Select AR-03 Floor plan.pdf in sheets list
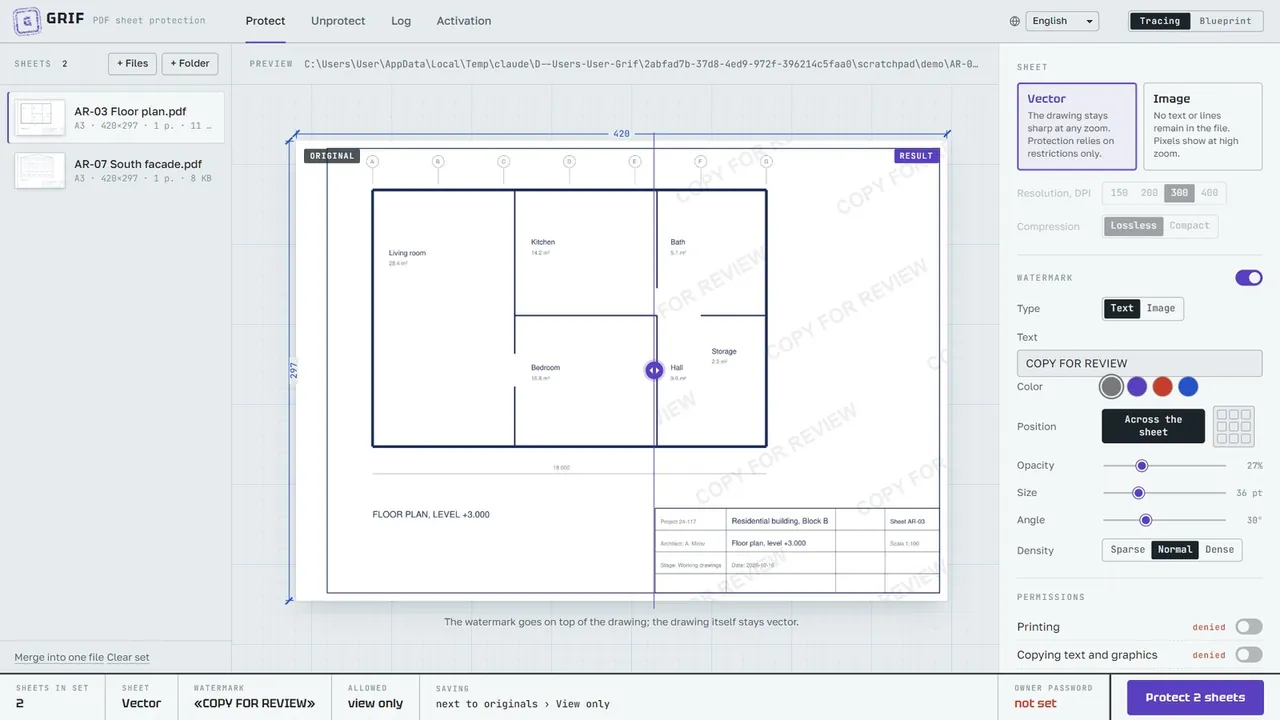Viewport: 1280px width, 720px height. pos(116,118)
